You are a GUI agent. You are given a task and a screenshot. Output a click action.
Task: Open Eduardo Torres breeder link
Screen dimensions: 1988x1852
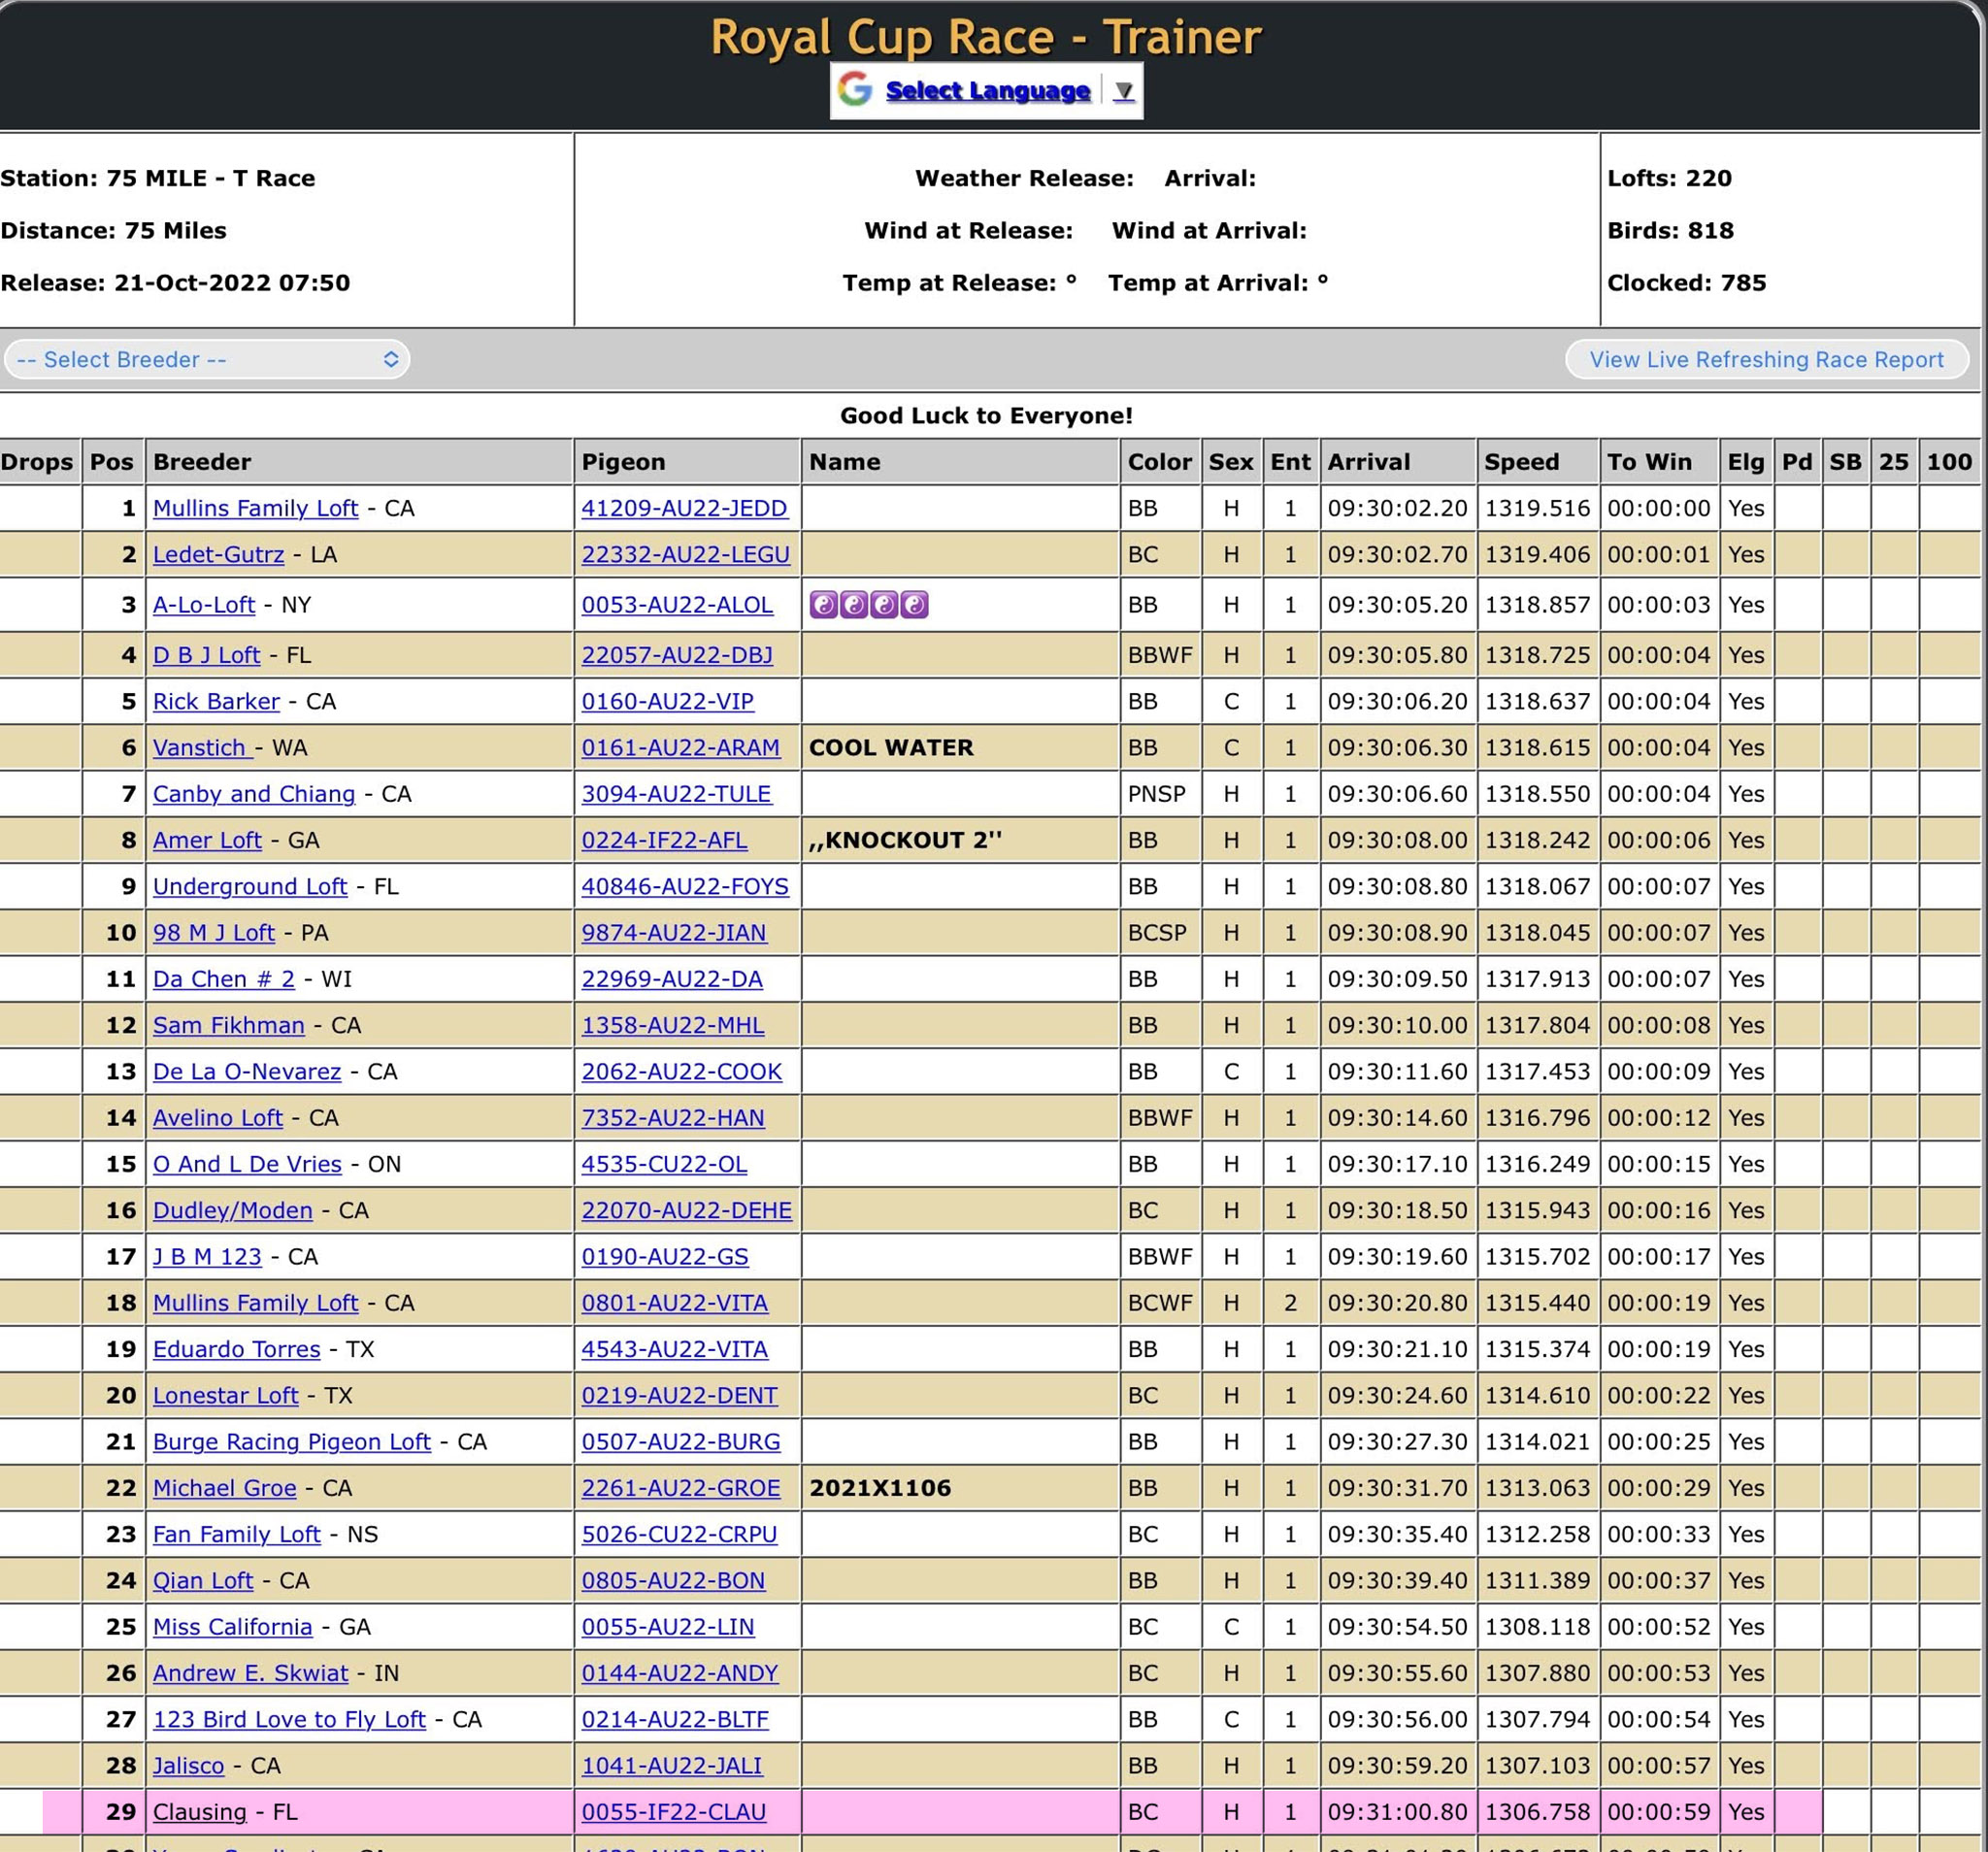click(x=237, y=1349)
